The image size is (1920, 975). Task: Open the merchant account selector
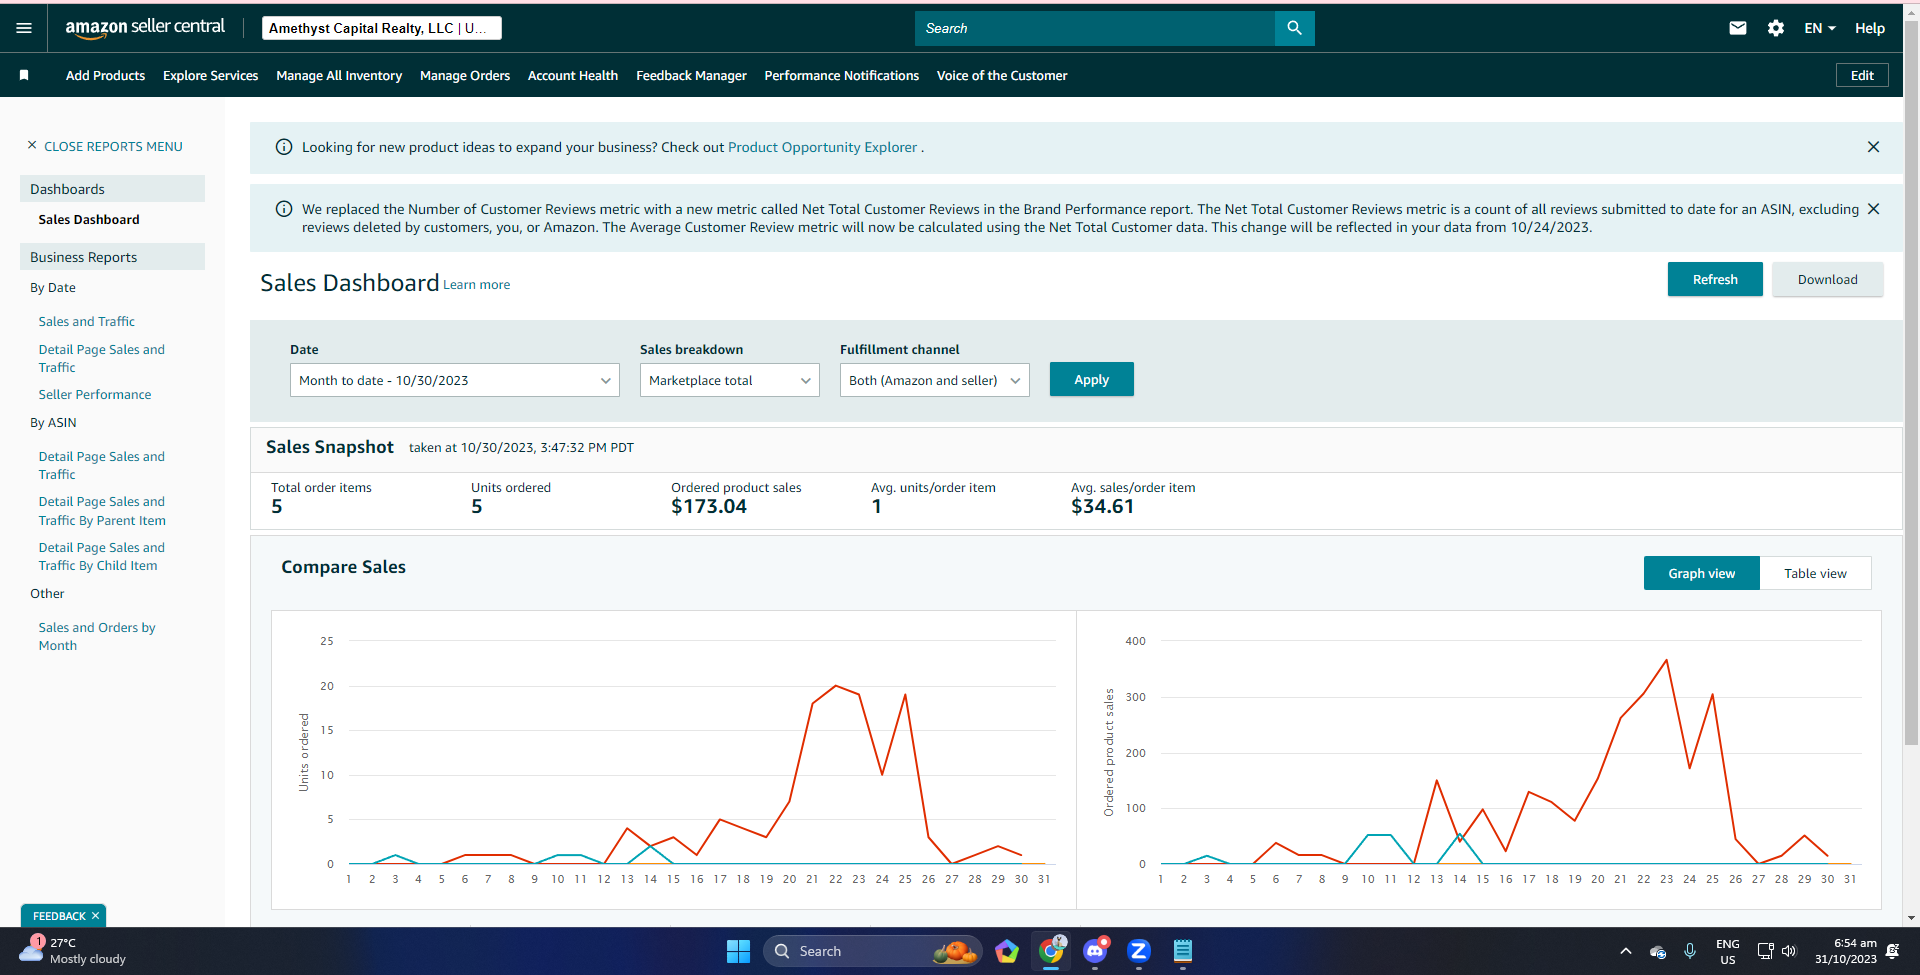382,28
